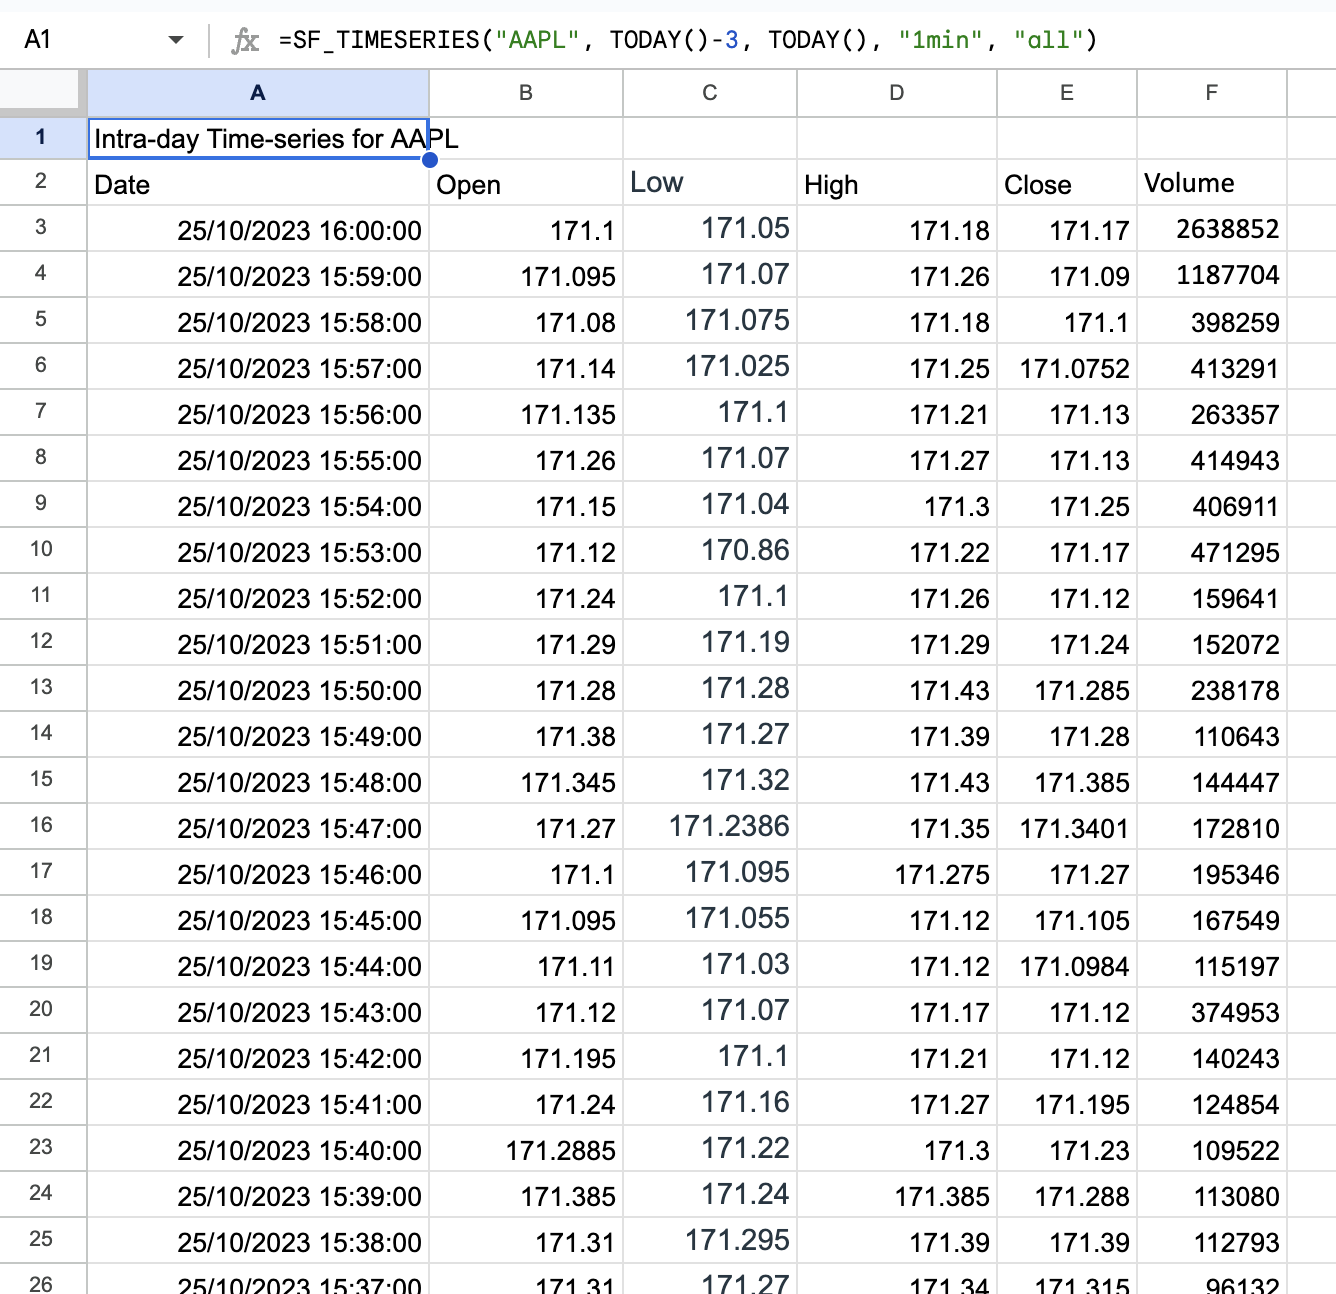Click low value 171.295
Image resolution: width=1336 pixels, height=1294 pixels.
tap(710, 1240)
